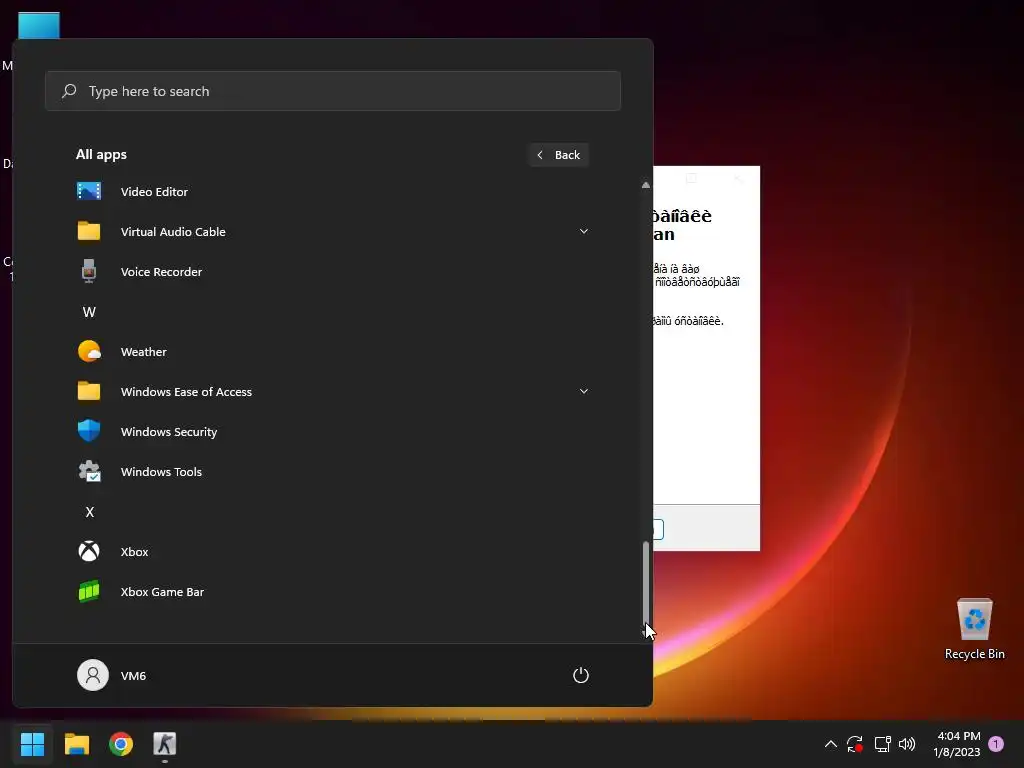Launch Voice Recorder via its microphone icon
The height and width of the screenshot is (768, 1024).
pos(89,271)
